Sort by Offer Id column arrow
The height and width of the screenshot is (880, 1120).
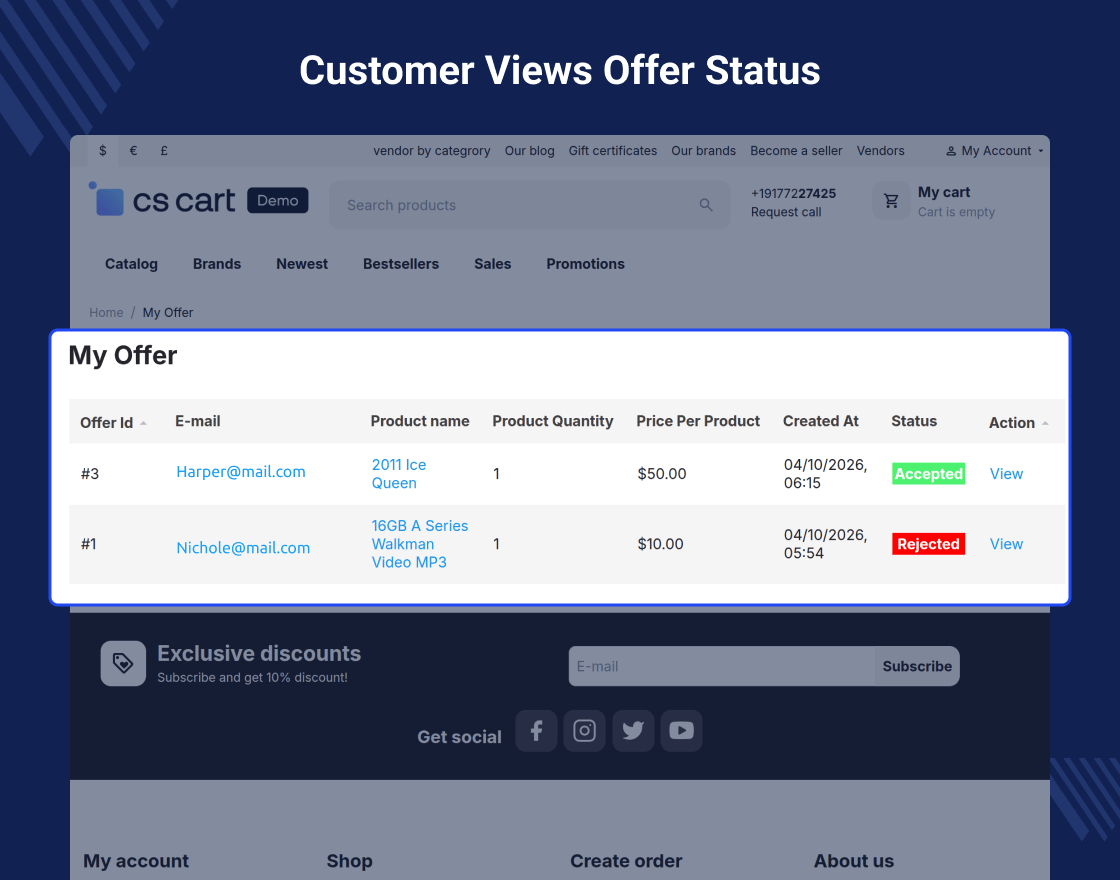coord(144,423)
